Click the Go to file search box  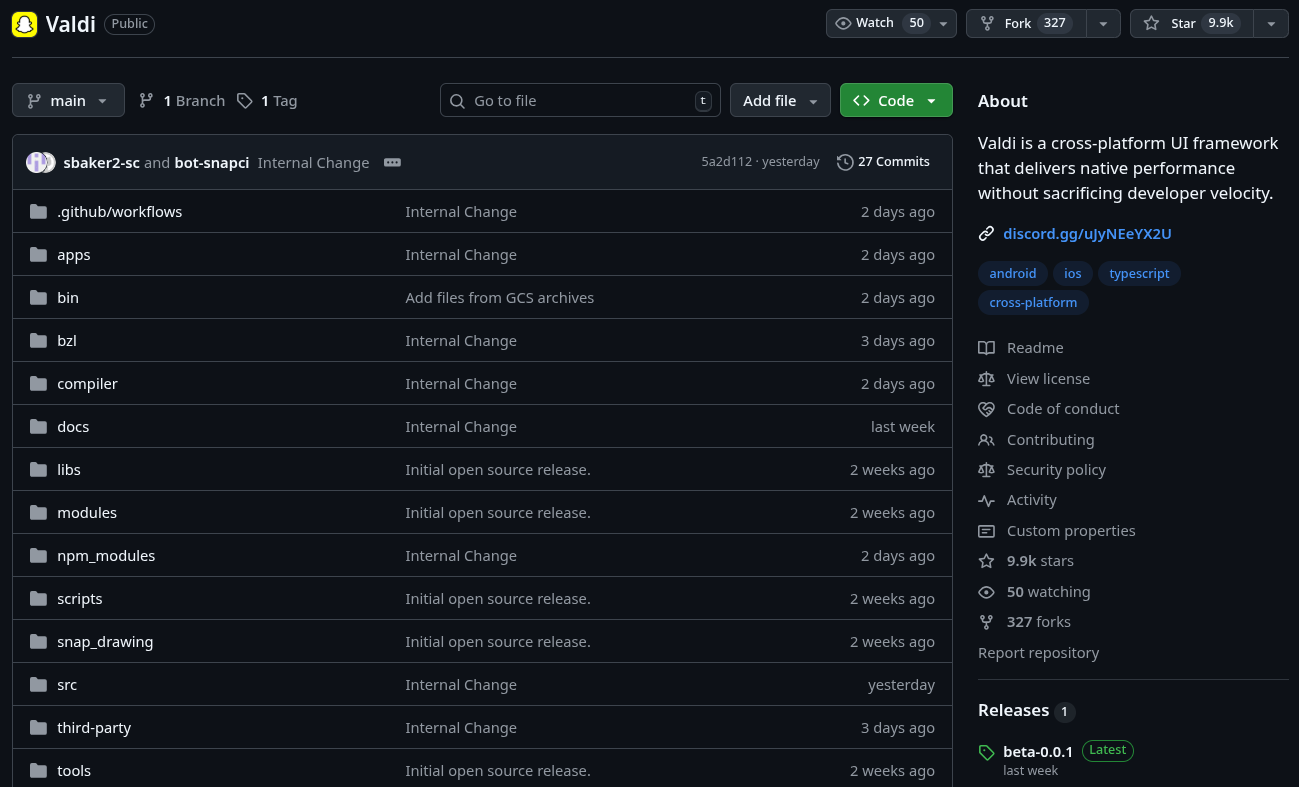[580, 100]
